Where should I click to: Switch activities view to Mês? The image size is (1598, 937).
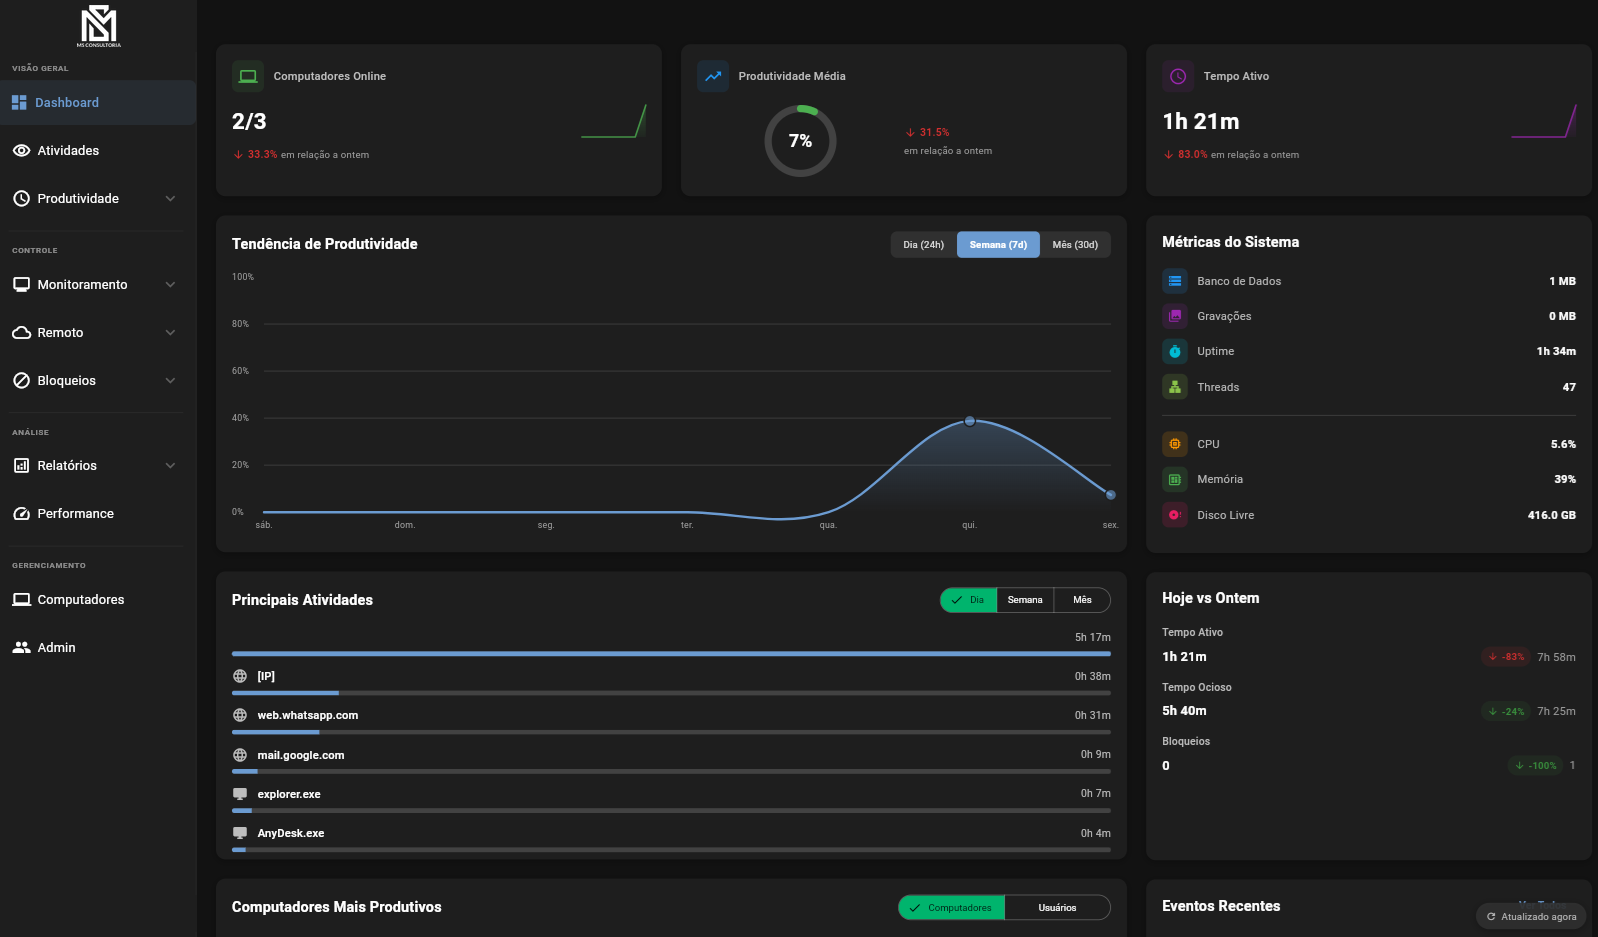click(1082, 600)
